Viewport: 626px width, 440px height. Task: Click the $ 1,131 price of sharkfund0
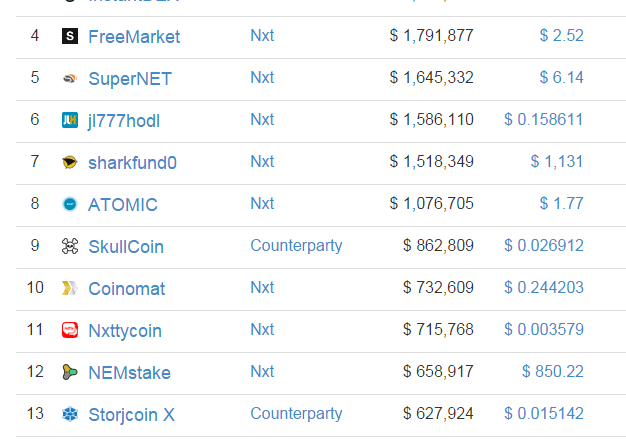(557, 162)
